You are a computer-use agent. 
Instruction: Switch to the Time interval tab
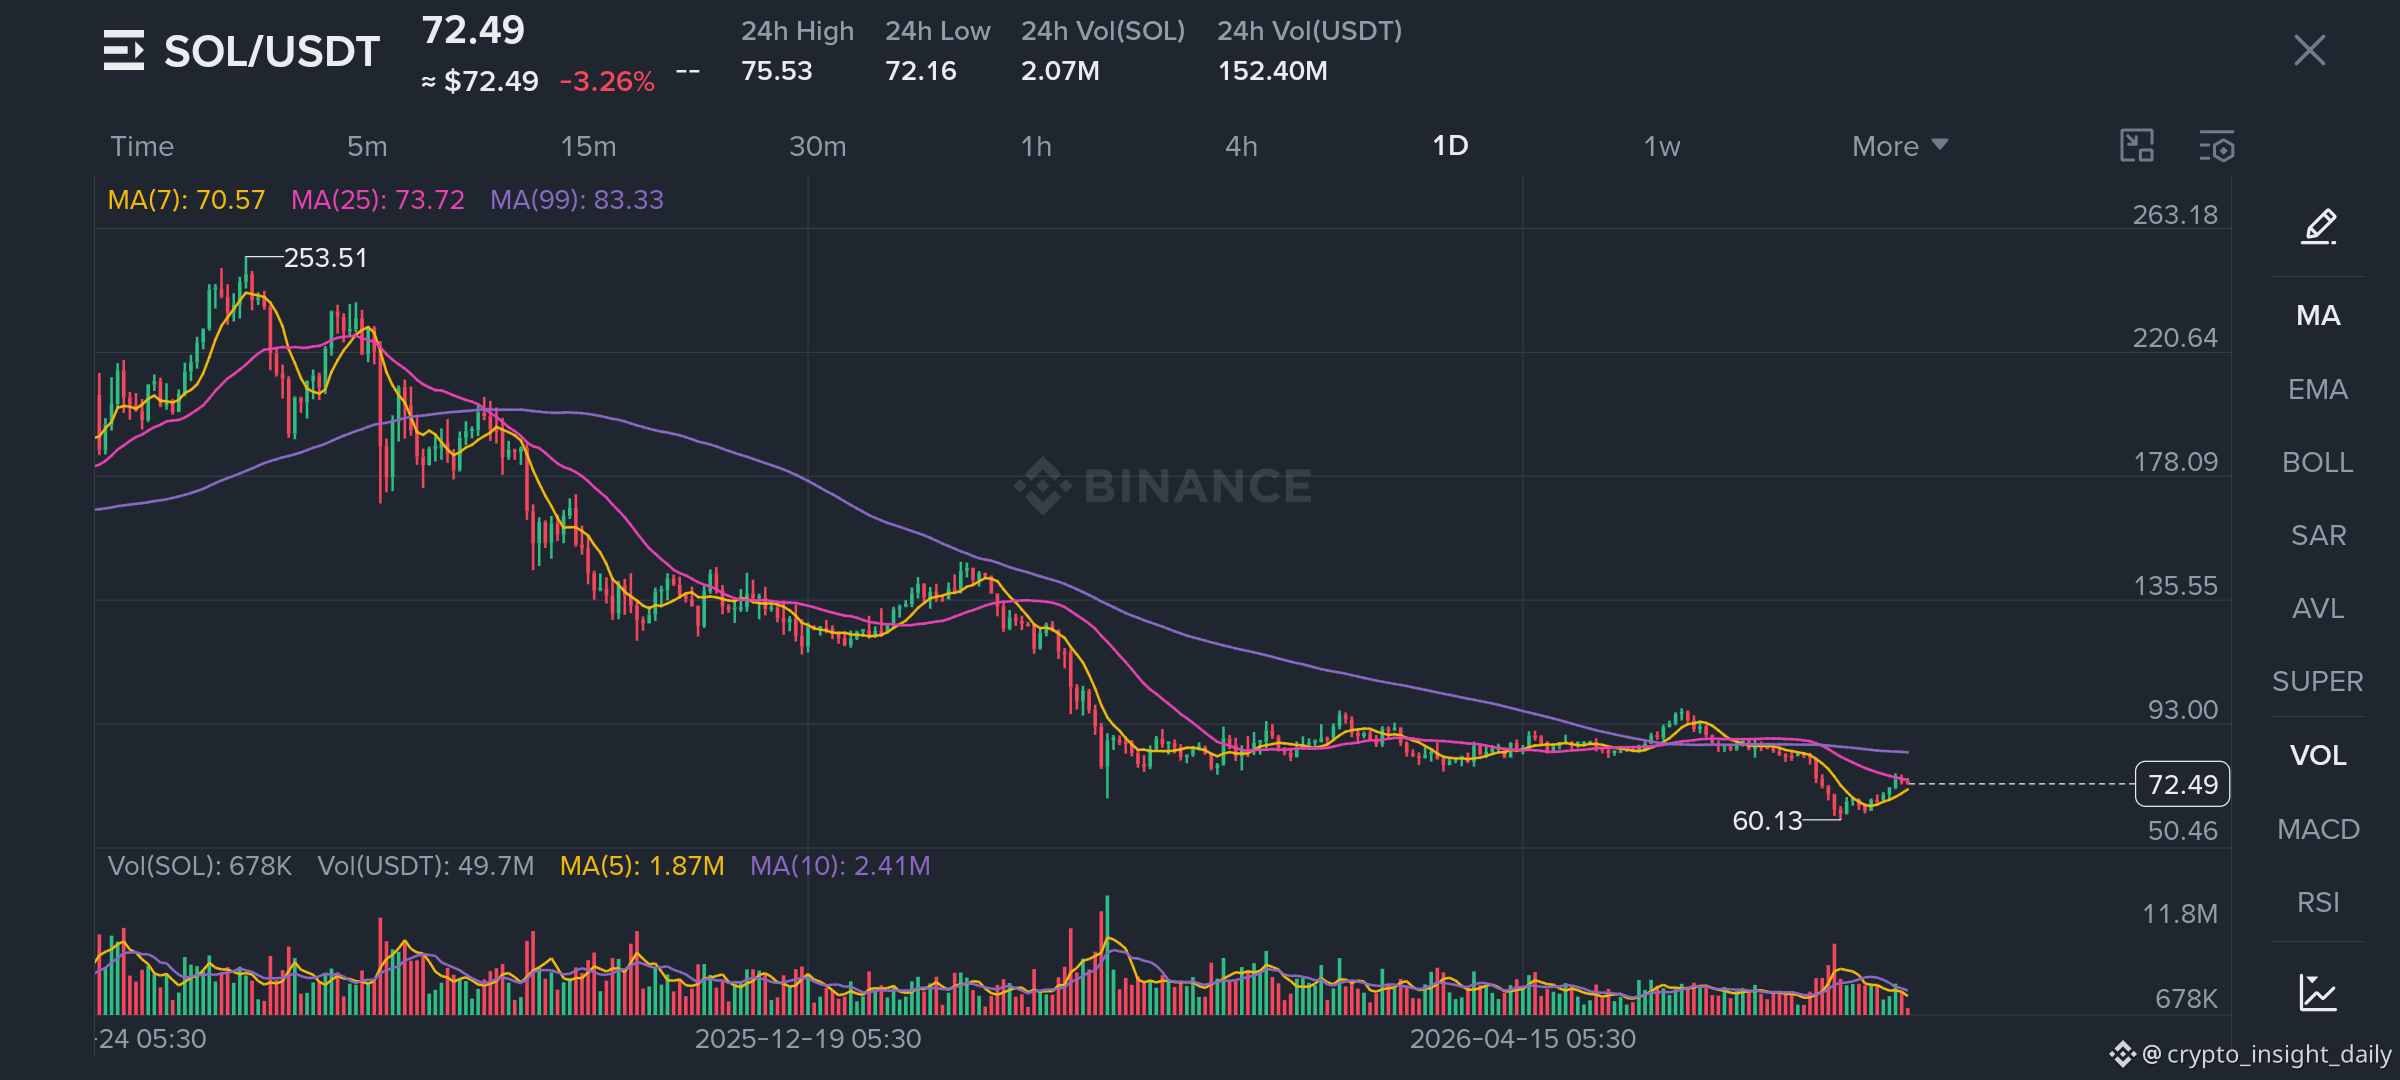pos(142,146)
